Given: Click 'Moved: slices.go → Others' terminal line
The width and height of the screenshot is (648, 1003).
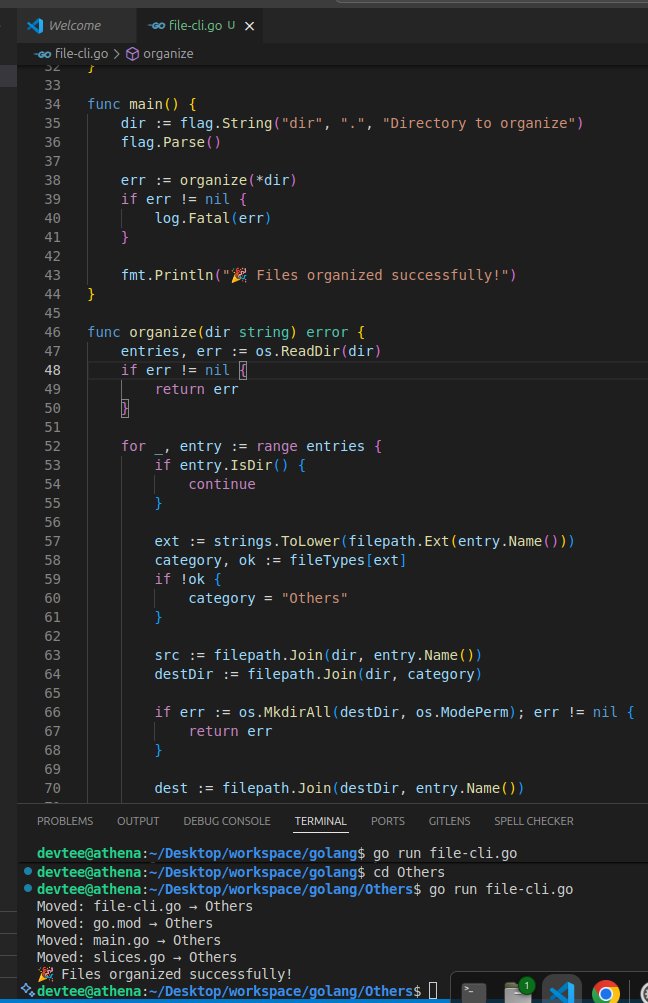Looking at the screenshot, I should pyautogui.click(x=137, y=958).
